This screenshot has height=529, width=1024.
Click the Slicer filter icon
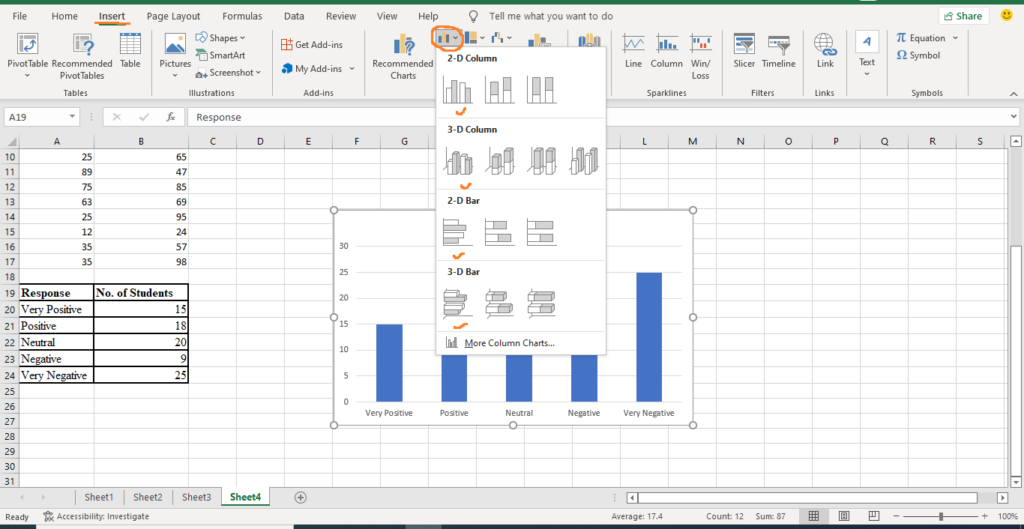coord(744,44)
